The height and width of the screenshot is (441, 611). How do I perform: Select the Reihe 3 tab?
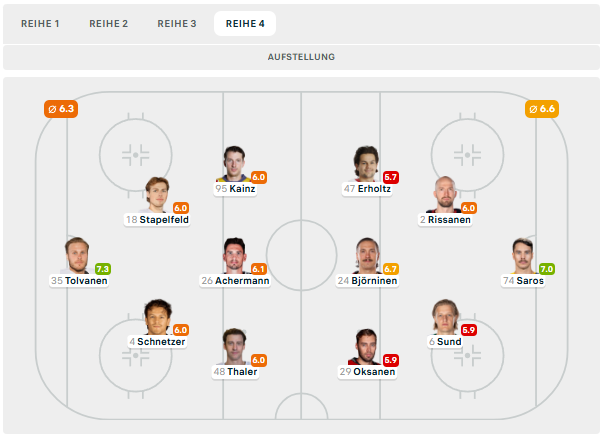(x=177, y=23)
